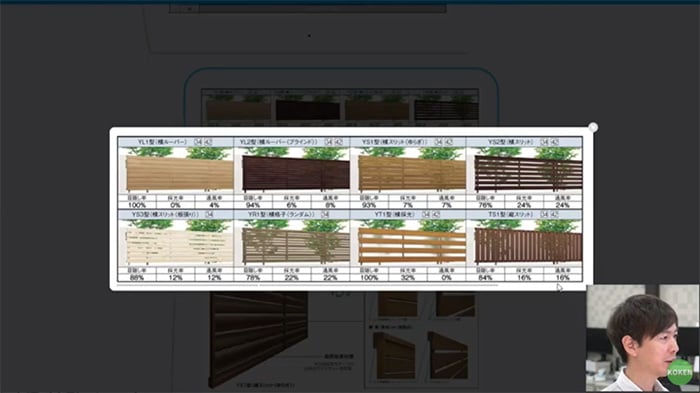The height and width of the screenshot is (393, 700).
Task: Click the large dark fence image behind popup
Action: pos(258,338)
